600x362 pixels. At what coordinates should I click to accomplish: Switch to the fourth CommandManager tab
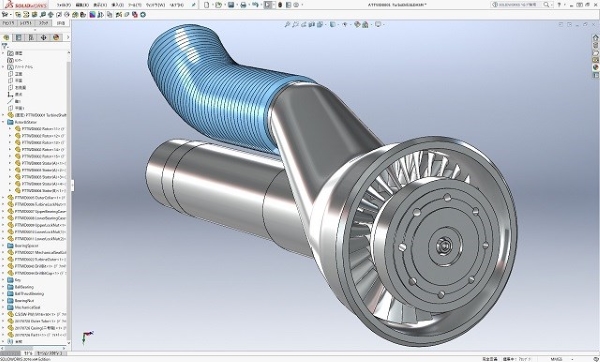click(61, 23)
